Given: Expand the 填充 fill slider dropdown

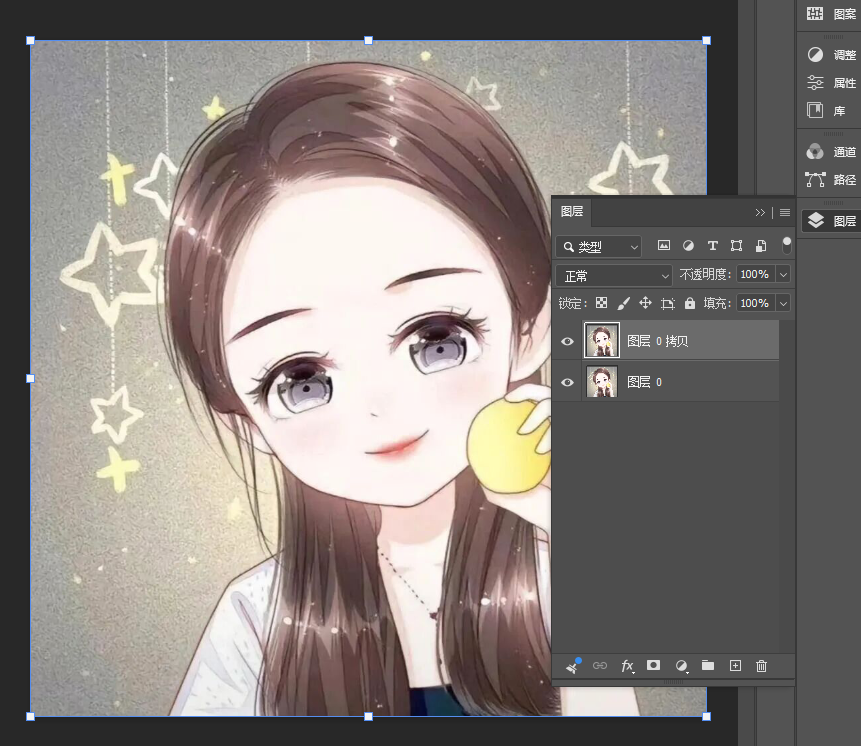Looking at the screenshot, I should coord(784,303).
